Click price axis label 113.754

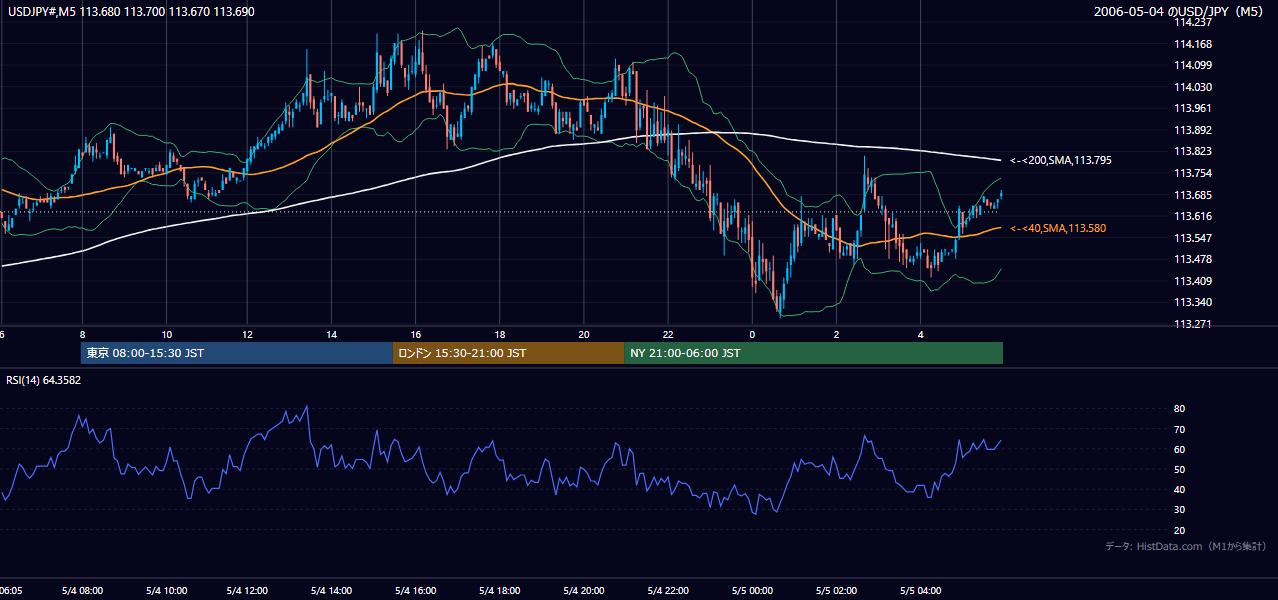point(1192,174)
